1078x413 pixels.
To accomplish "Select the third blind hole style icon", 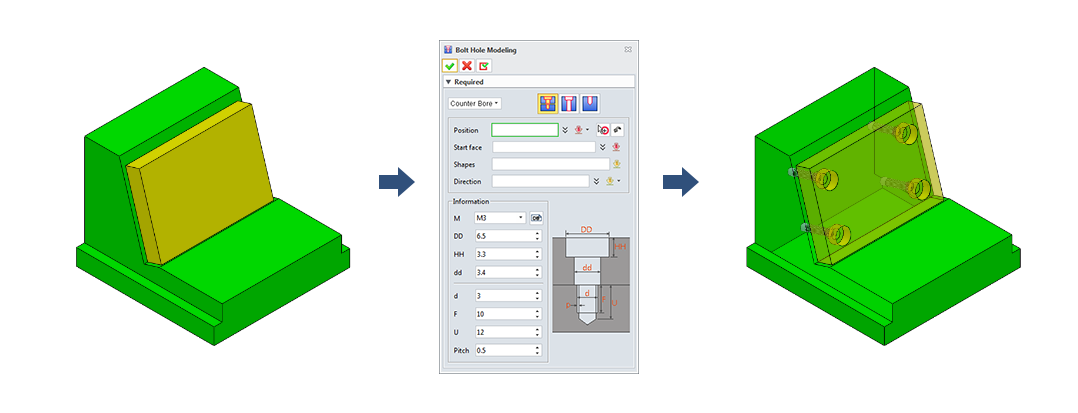I will (x=589, y=103).
